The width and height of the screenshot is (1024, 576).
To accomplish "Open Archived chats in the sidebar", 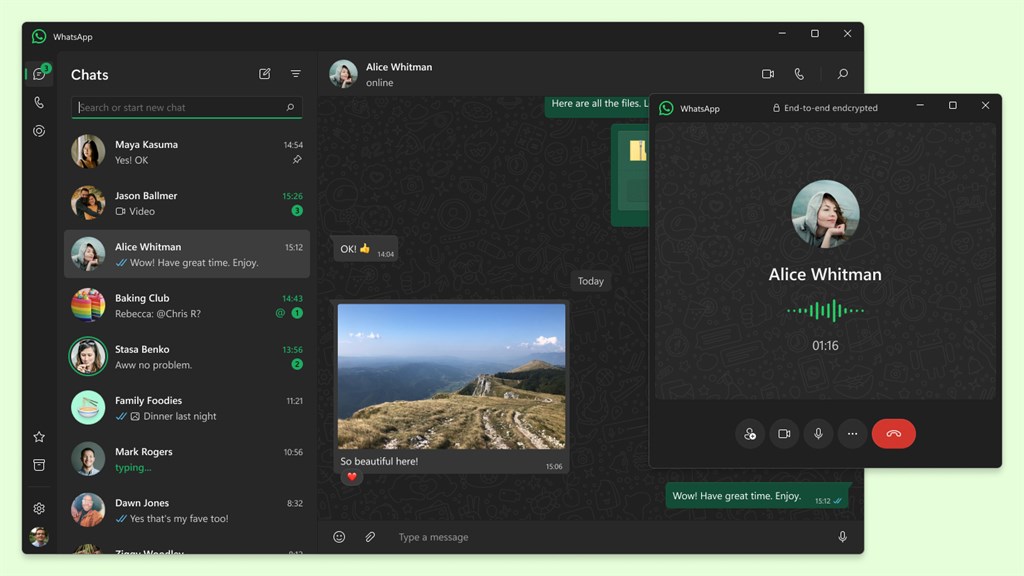I will point(39,465).
